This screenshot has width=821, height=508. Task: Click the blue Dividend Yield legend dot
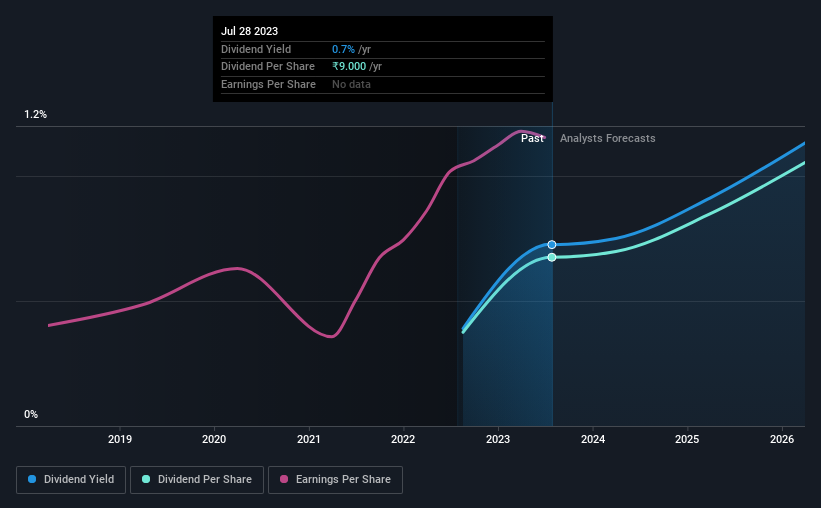(32, 479)
